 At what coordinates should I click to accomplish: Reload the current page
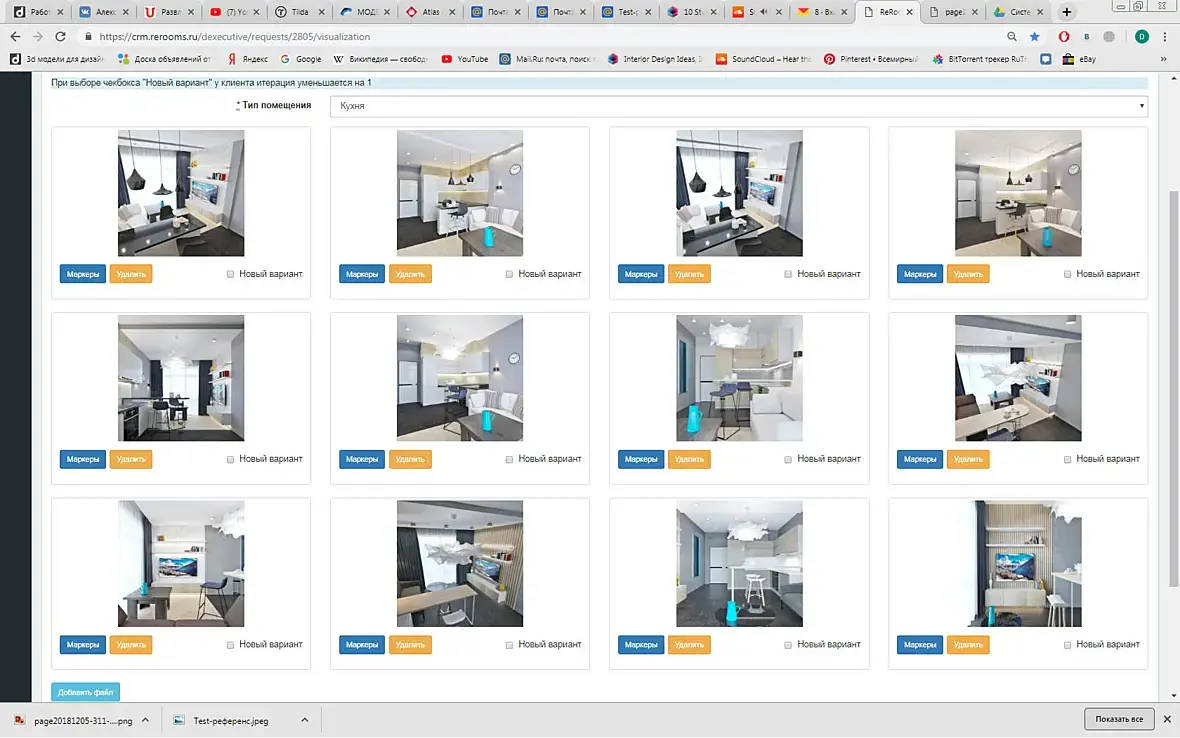point(60,36)
